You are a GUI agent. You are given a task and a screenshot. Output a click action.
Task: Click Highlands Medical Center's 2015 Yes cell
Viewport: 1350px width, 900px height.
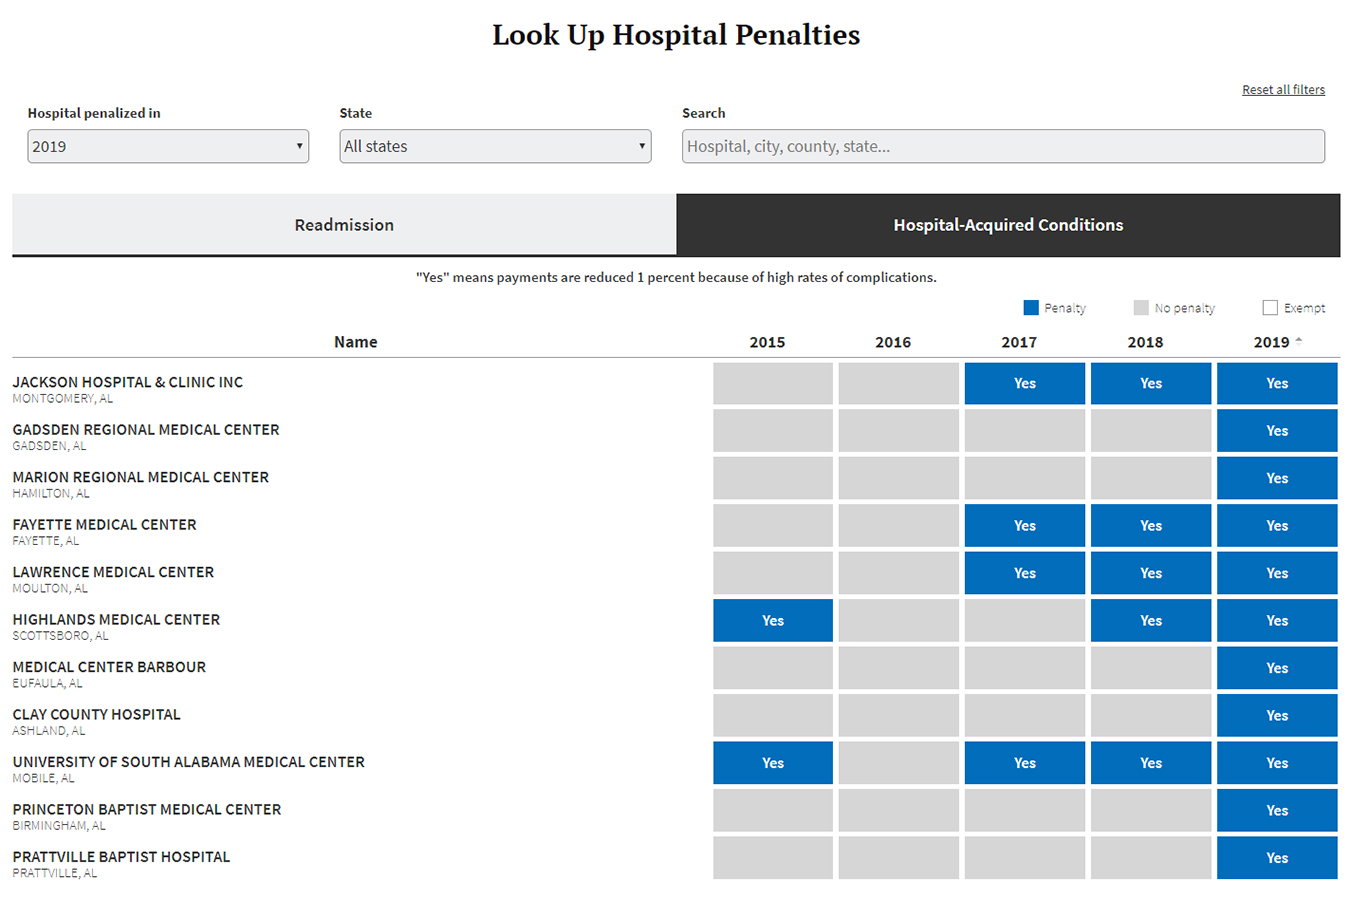point(772,621)
